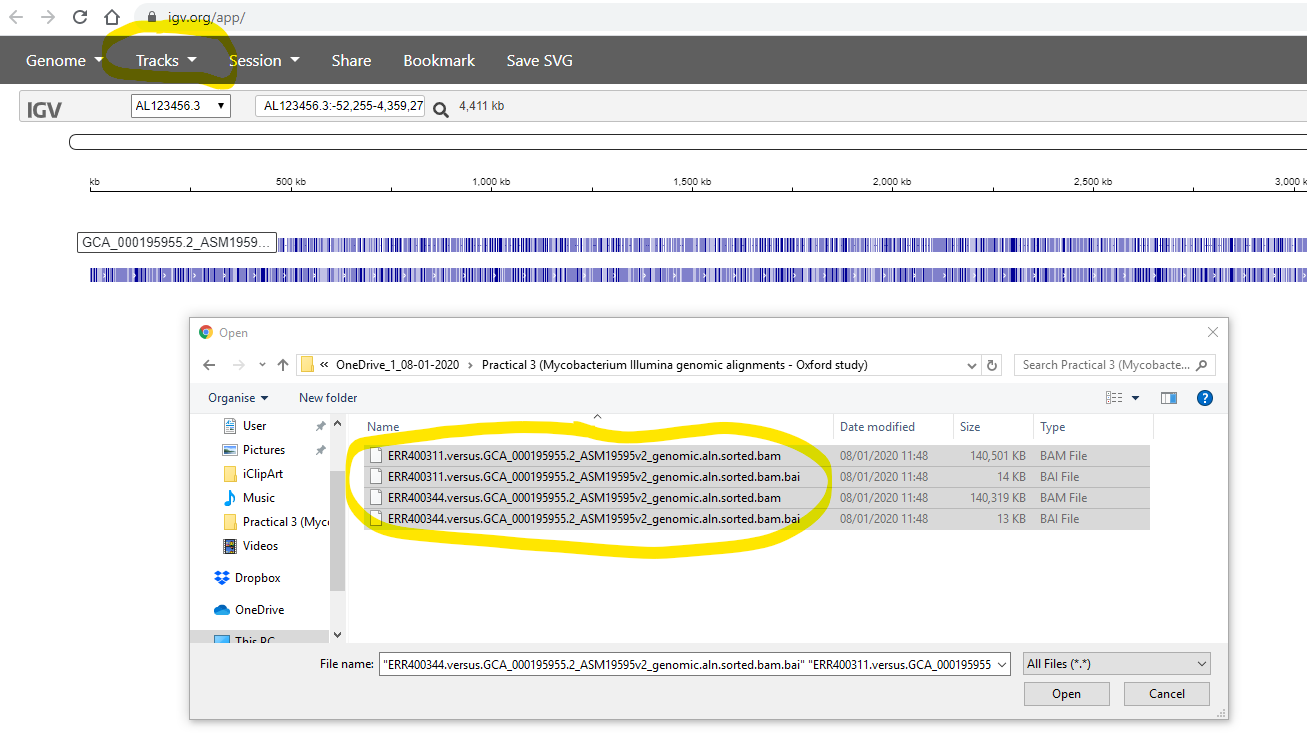Screen dimensions: 1307x750
Task: Change the file view layout icon
Action: coord(1114,398)
